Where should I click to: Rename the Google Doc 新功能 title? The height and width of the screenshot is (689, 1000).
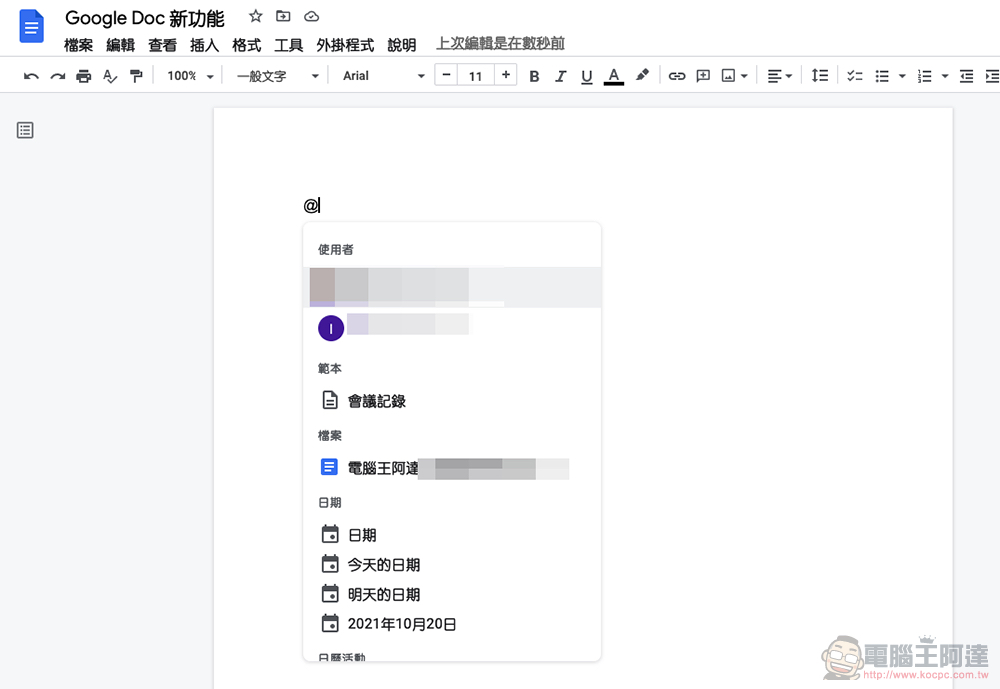tap(145, 18)
